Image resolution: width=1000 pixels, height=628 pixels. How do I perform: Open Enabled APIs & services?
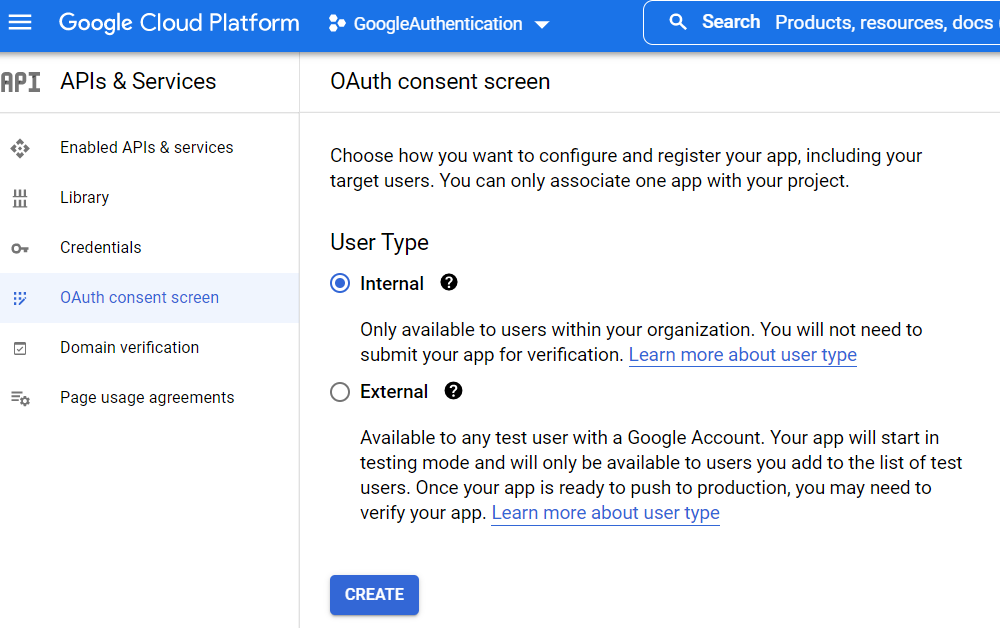coord(149,148)
